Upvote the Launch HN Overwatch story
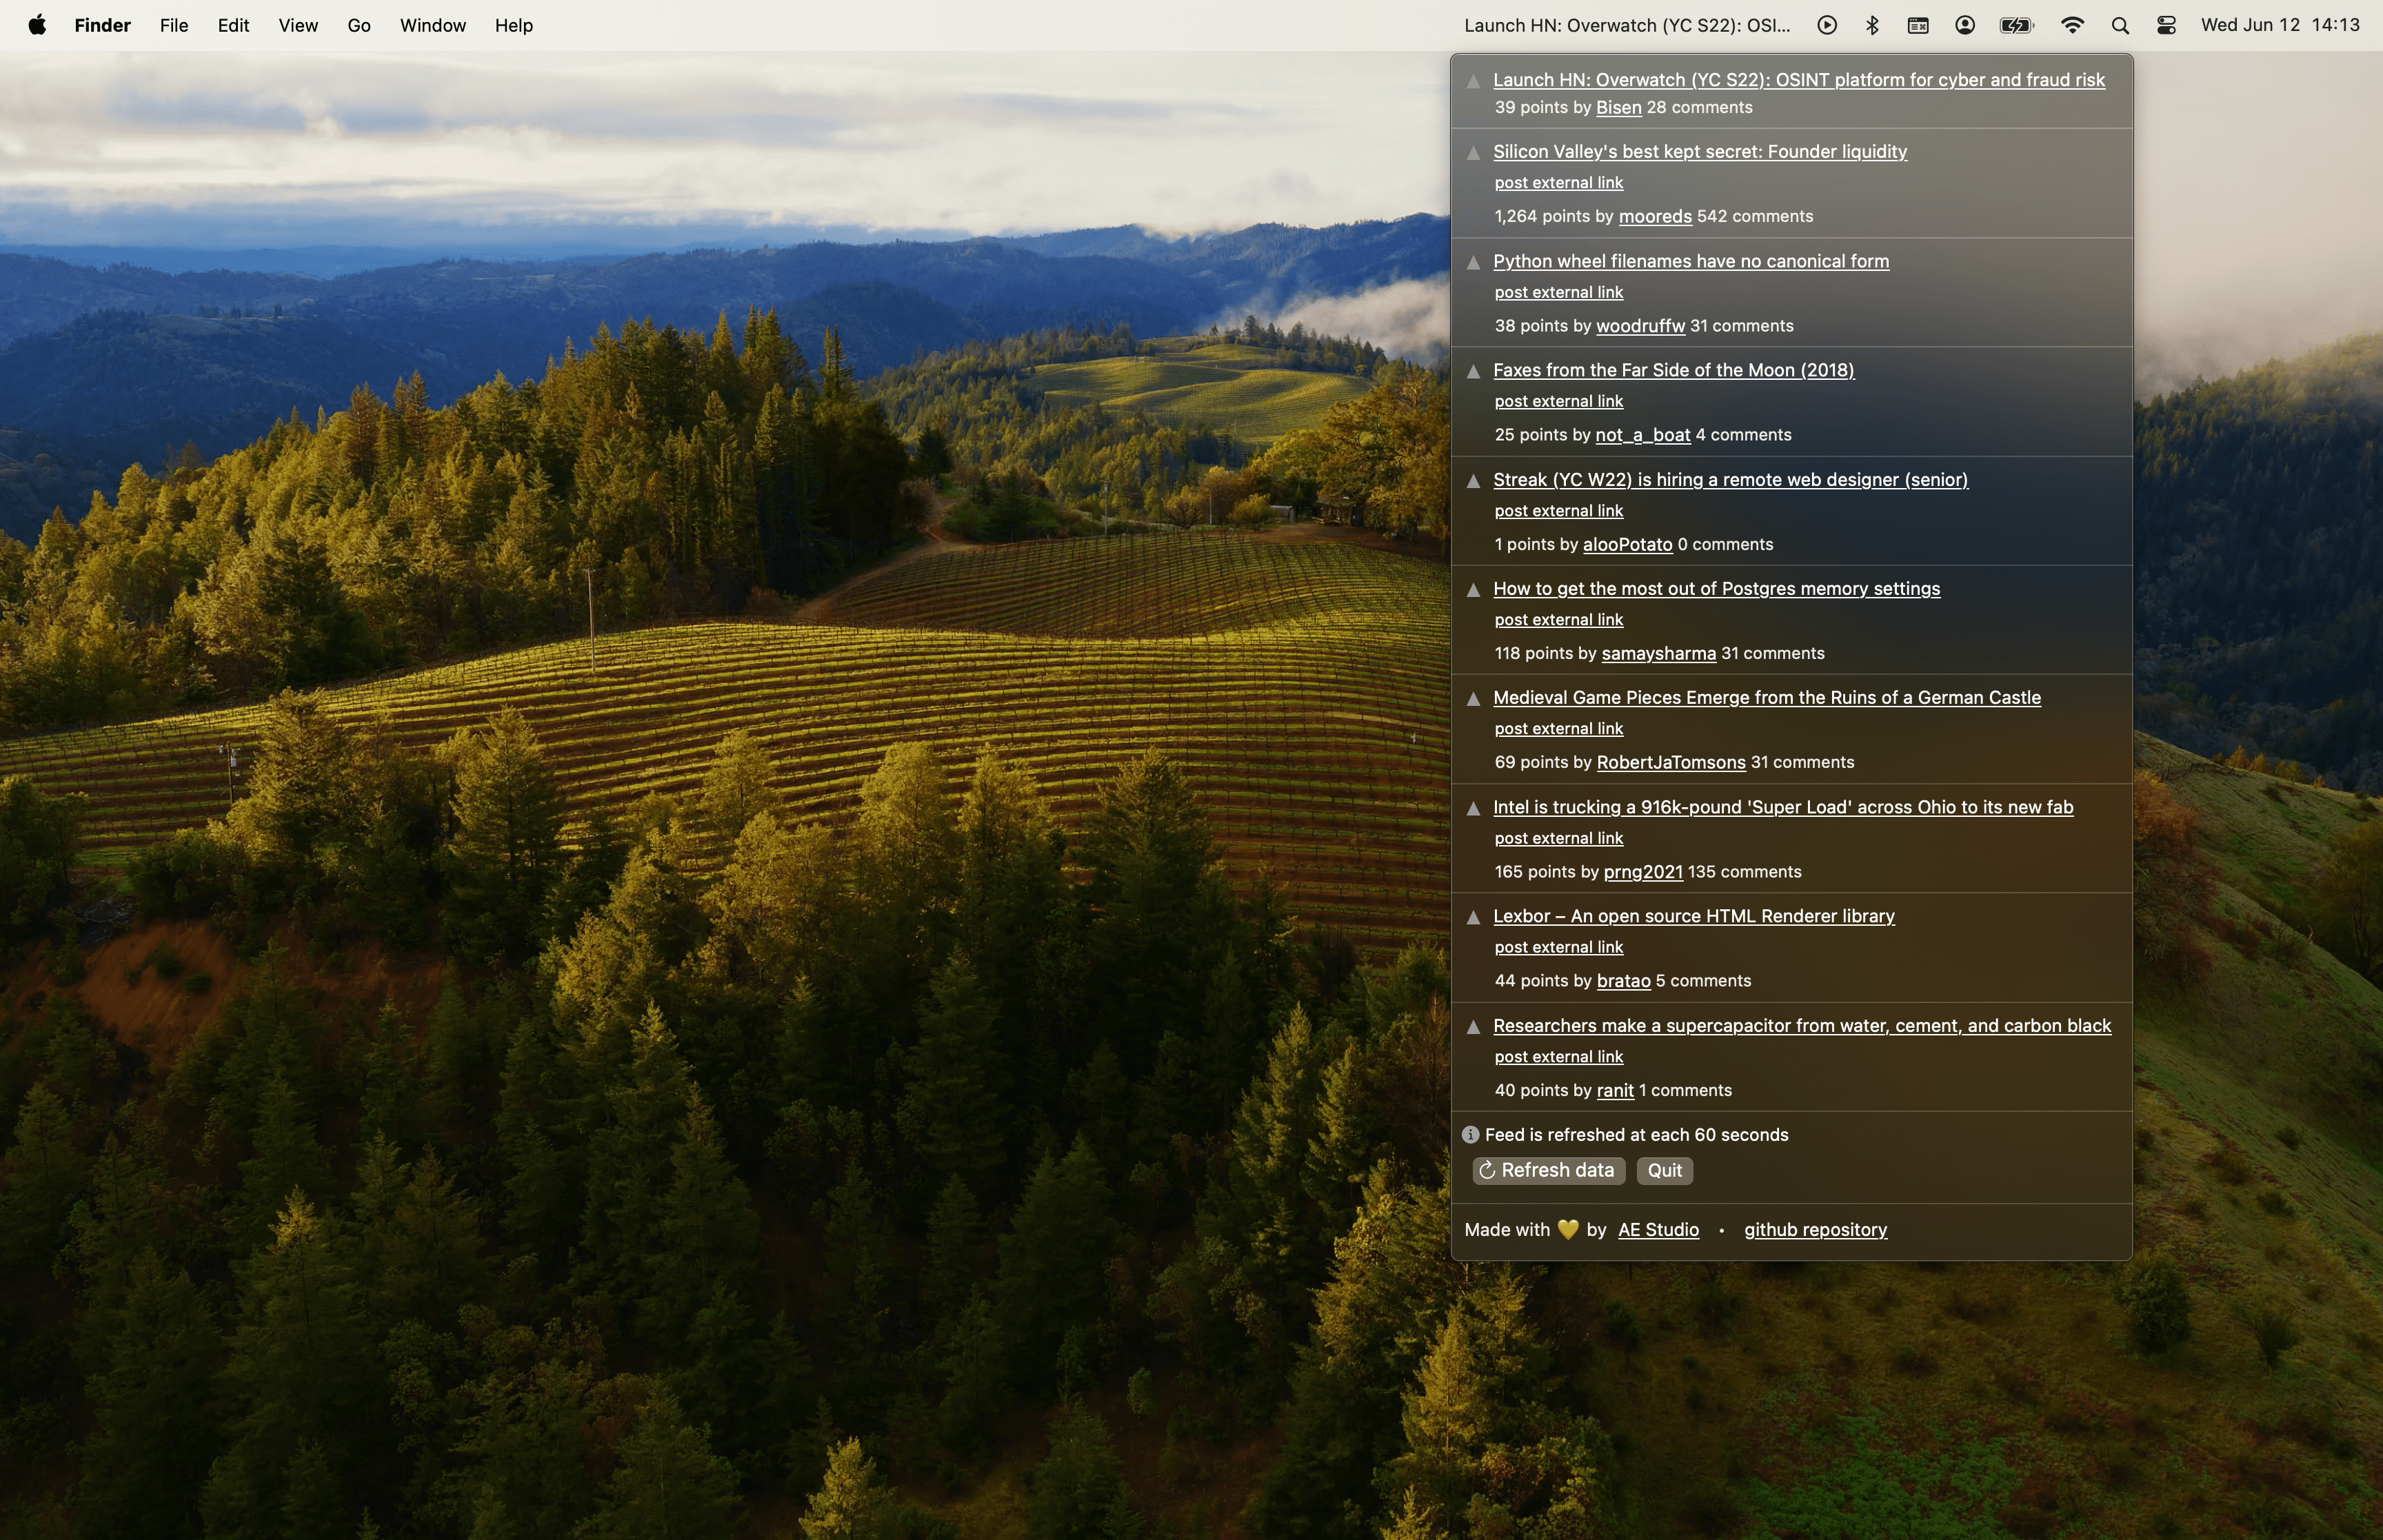 1474,81
